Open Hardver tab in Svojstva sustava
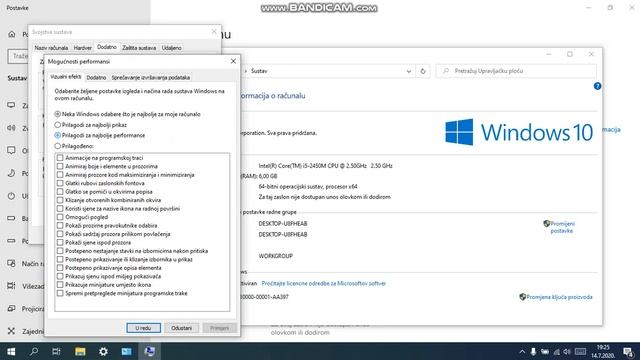640x360 pixels. coord(82,48)
